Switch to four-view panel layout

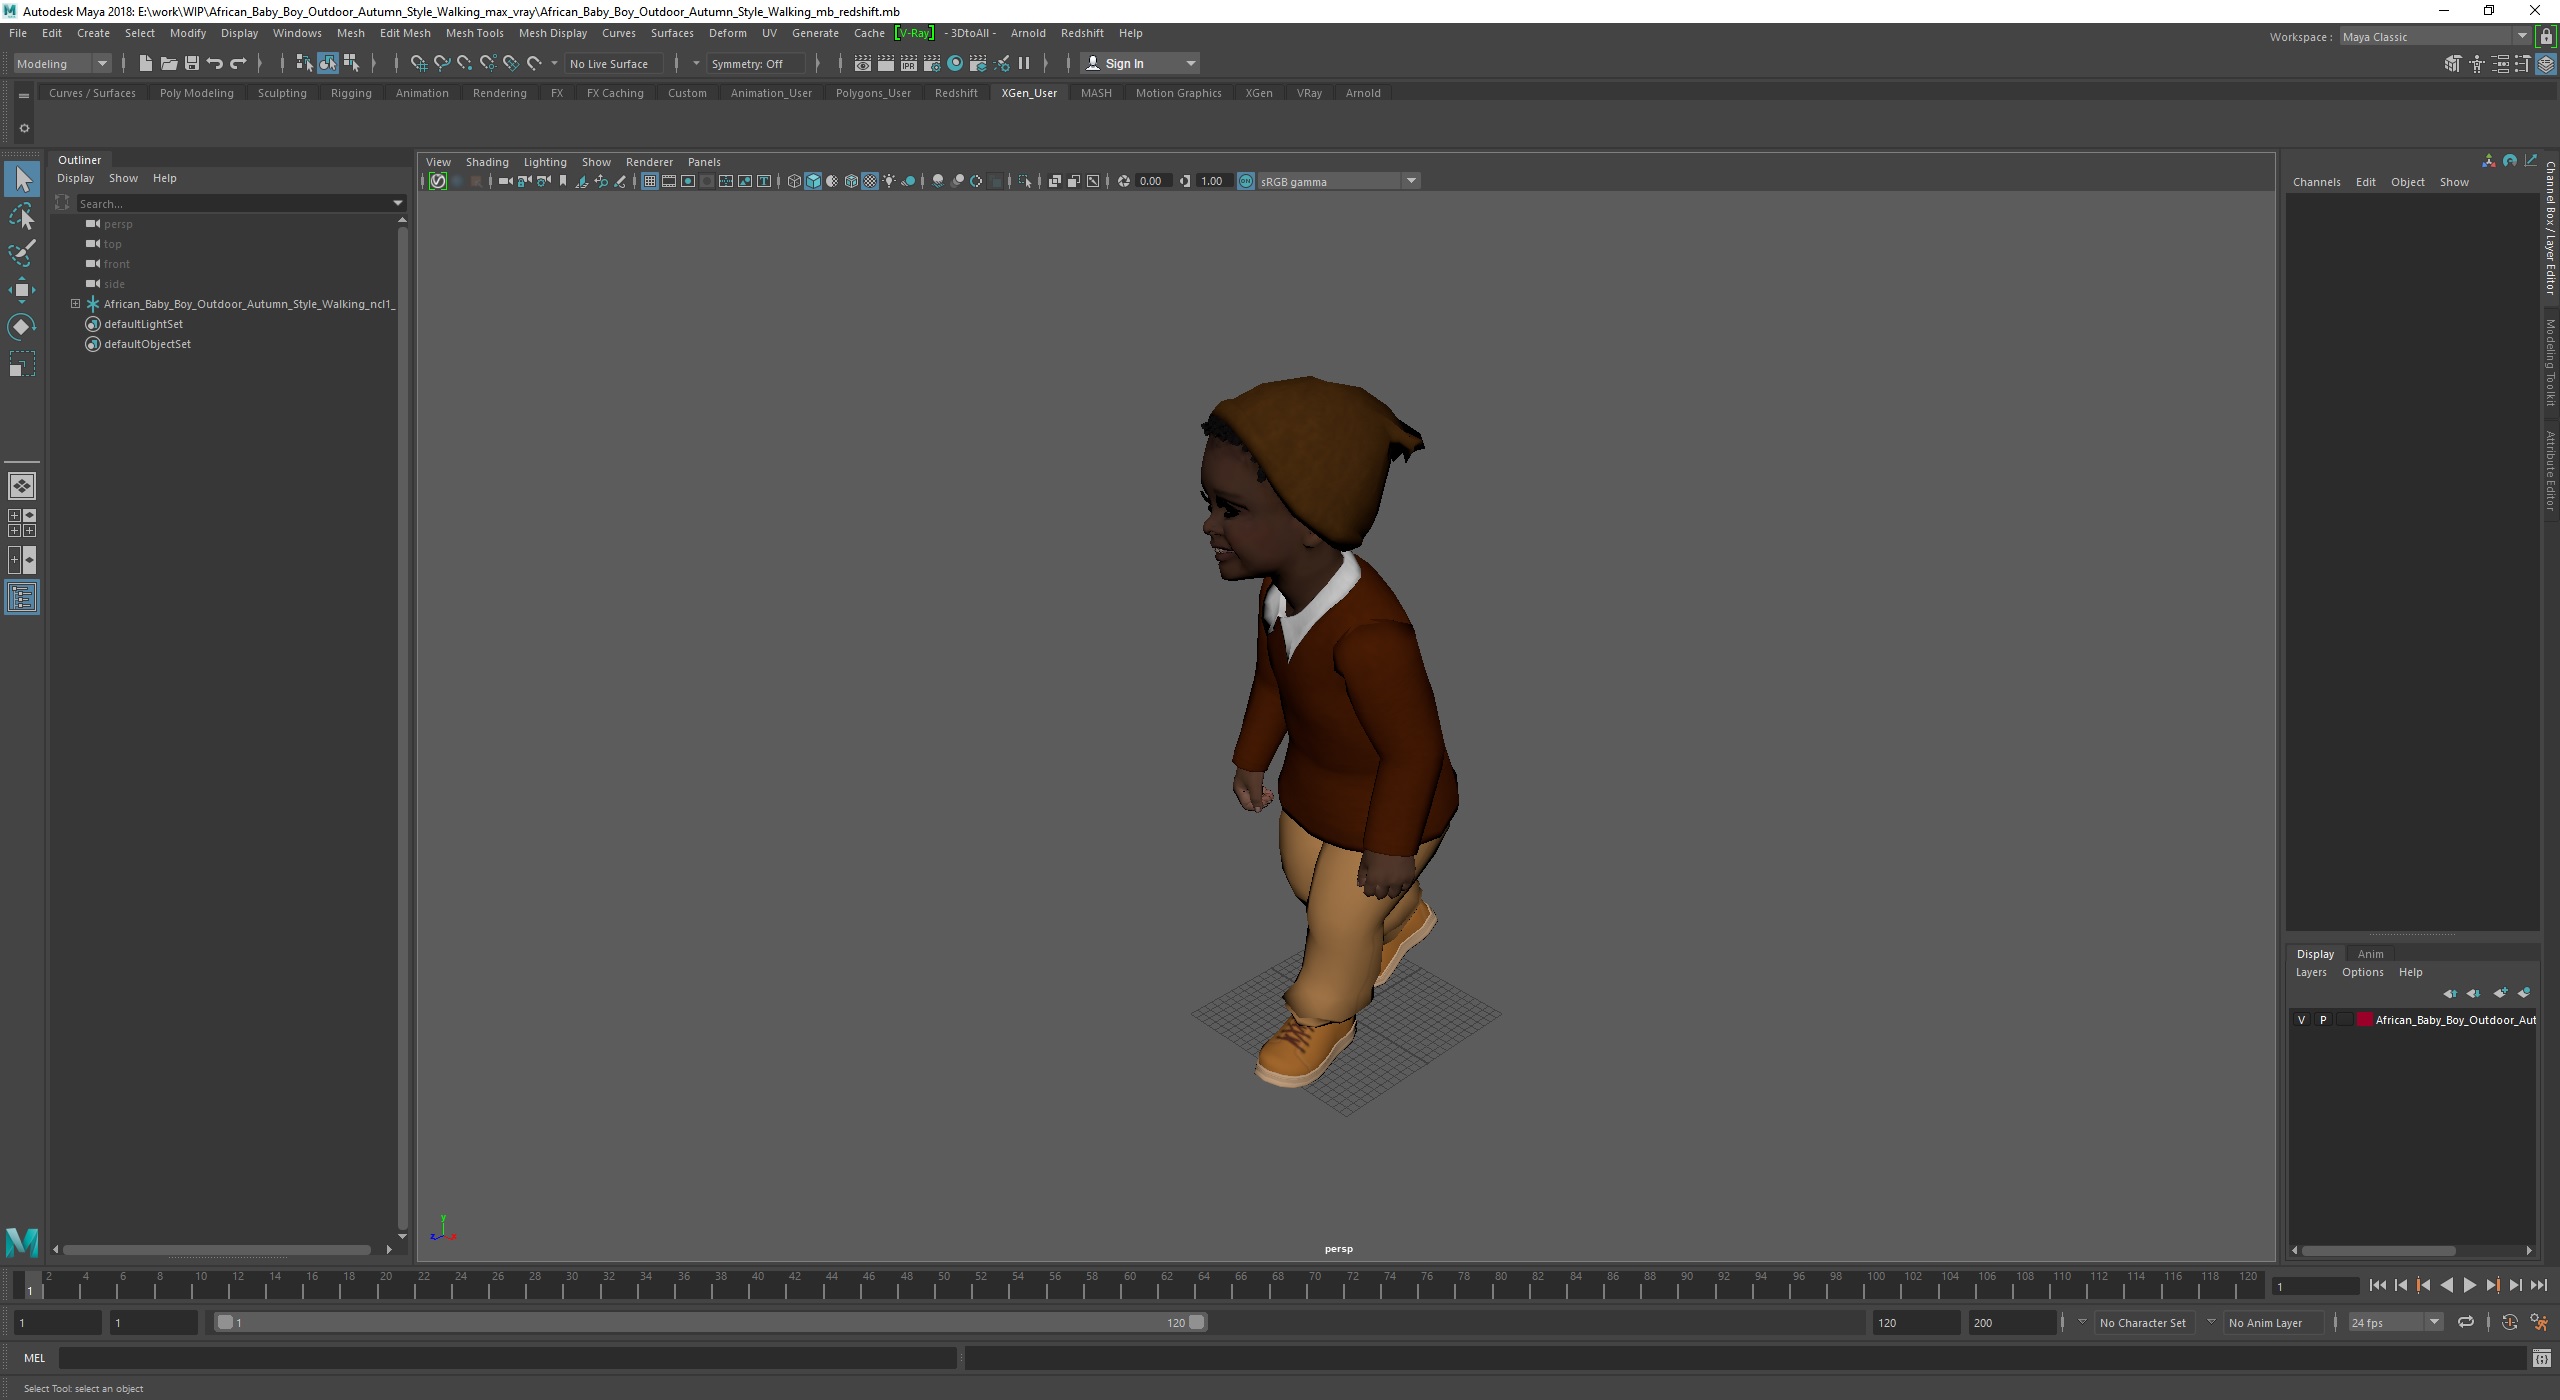(x=22, y=523)
